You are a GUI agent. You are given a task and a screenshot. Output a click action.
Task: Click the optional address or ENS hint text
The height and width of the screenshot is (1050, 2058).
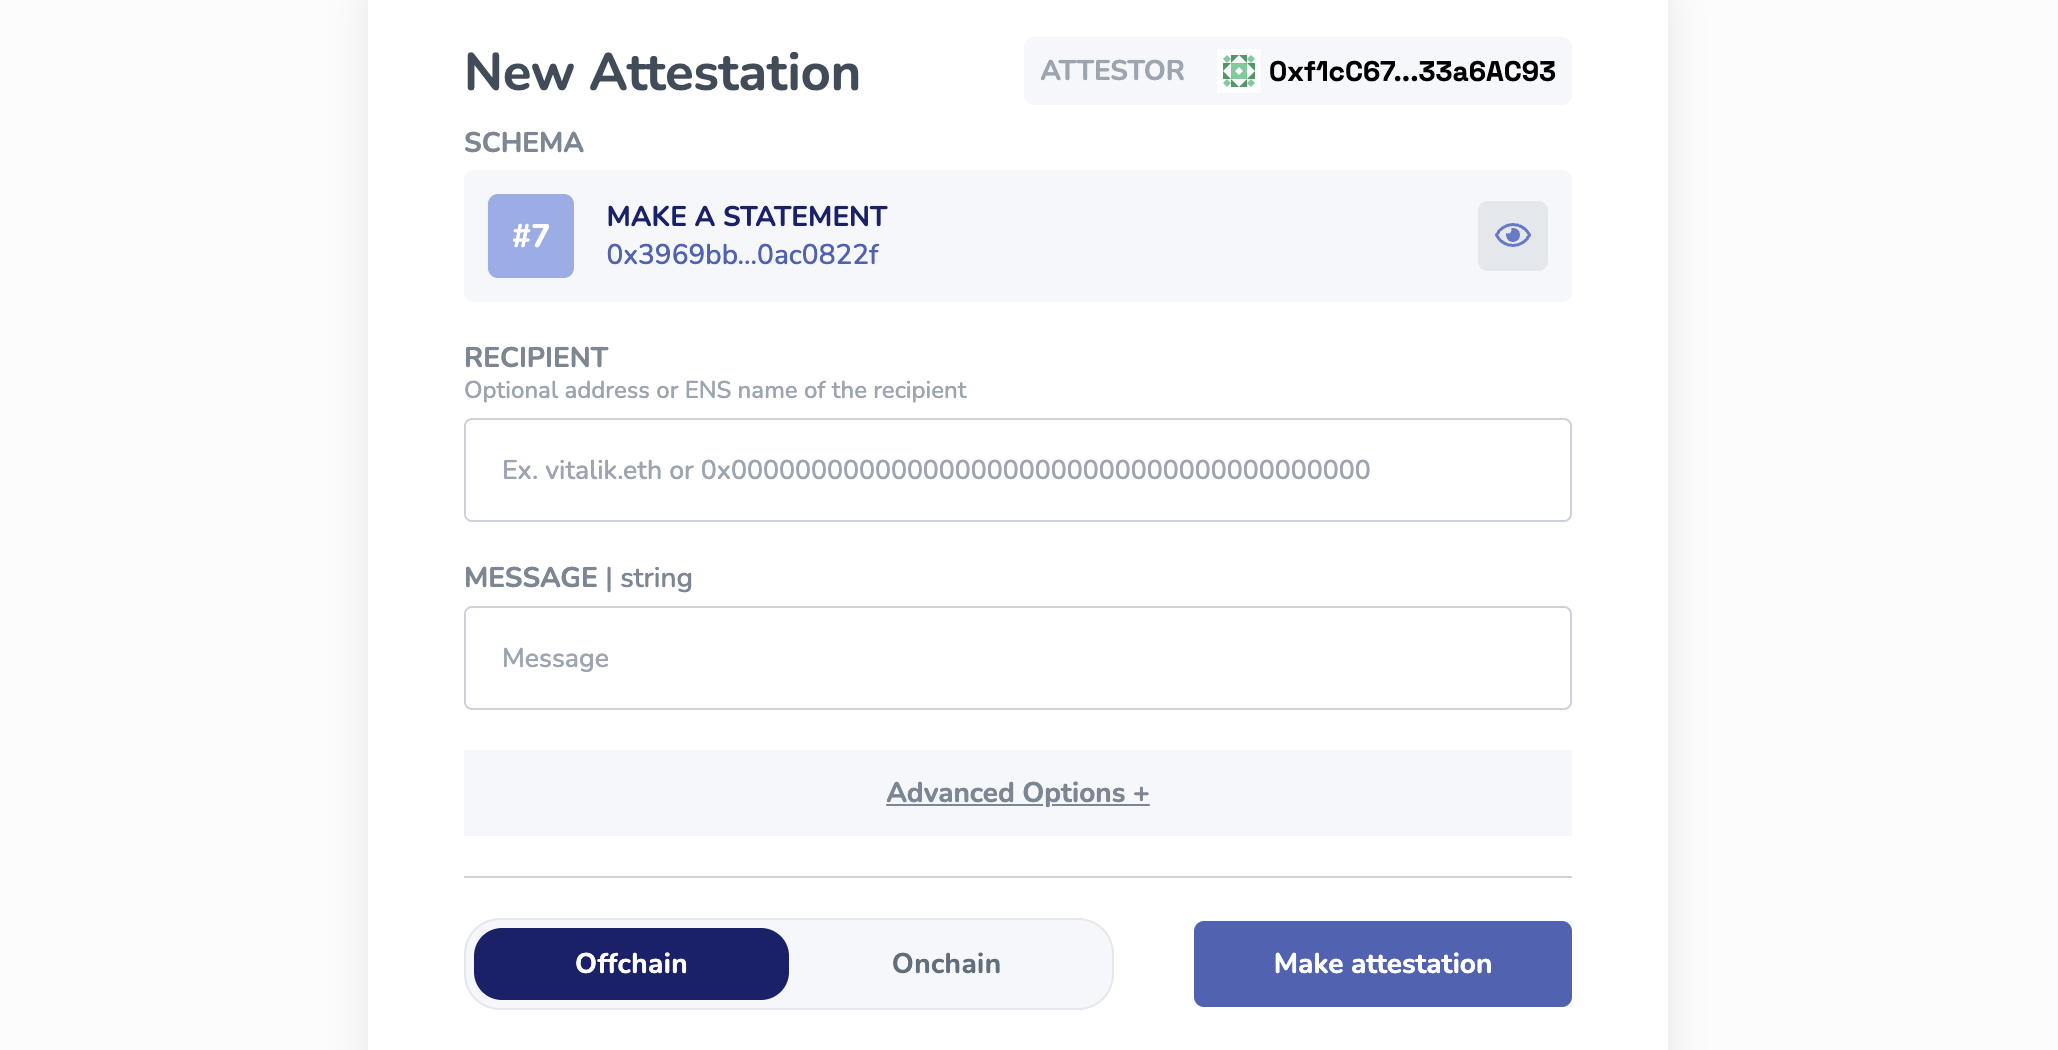click(715, 390)
